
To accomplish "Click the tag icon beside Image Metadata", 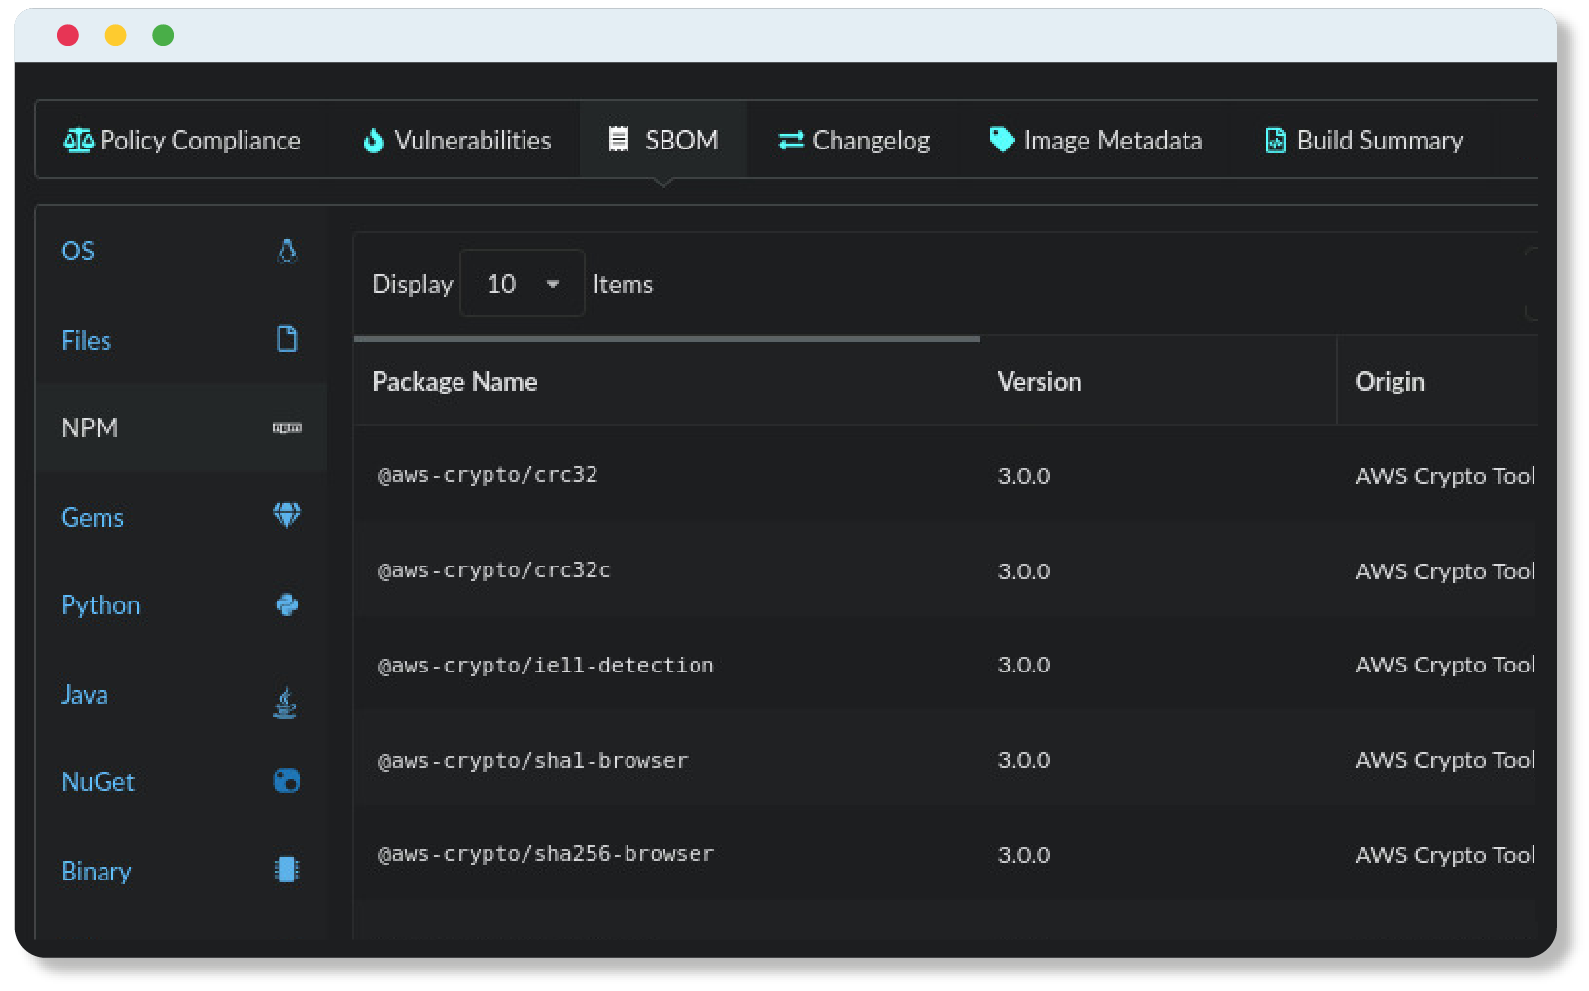I will pyautogui.click(x=1001, y=139).
